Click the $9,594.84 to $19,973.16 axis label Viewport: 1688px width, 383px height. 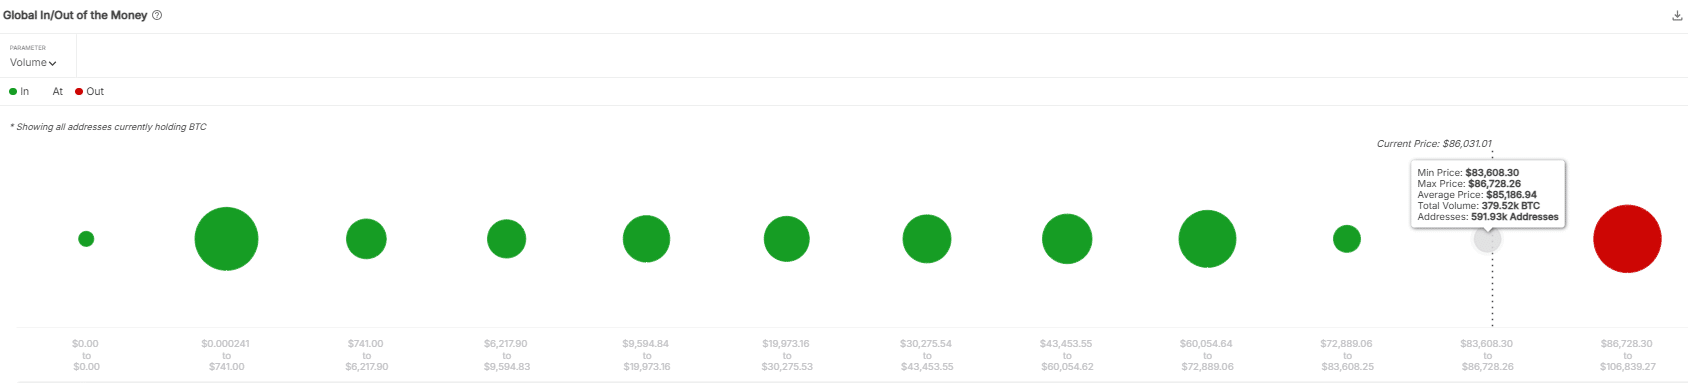[x=646, y=355]
